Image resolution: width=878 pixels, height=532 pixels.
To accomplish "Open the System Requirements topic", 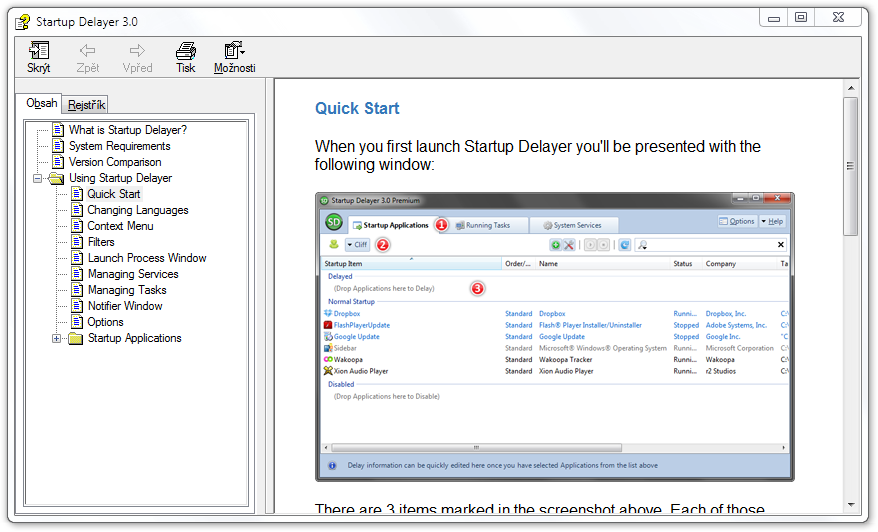I will pyautogui.click(x=119, y=146).
